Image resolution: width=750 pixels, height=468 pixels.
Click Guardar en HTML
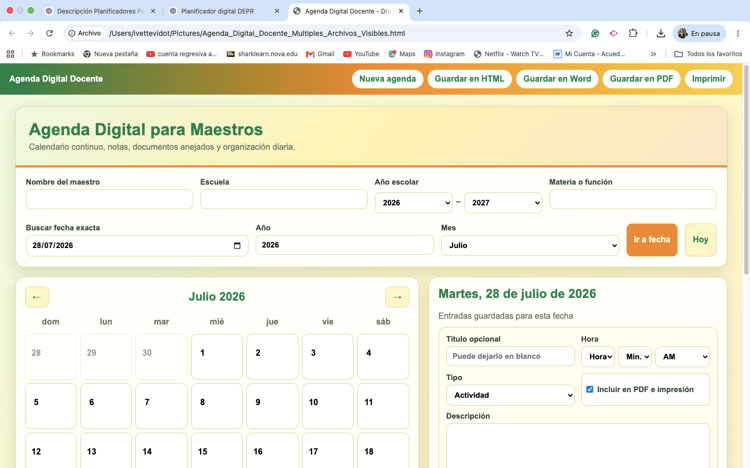[469, 79]
